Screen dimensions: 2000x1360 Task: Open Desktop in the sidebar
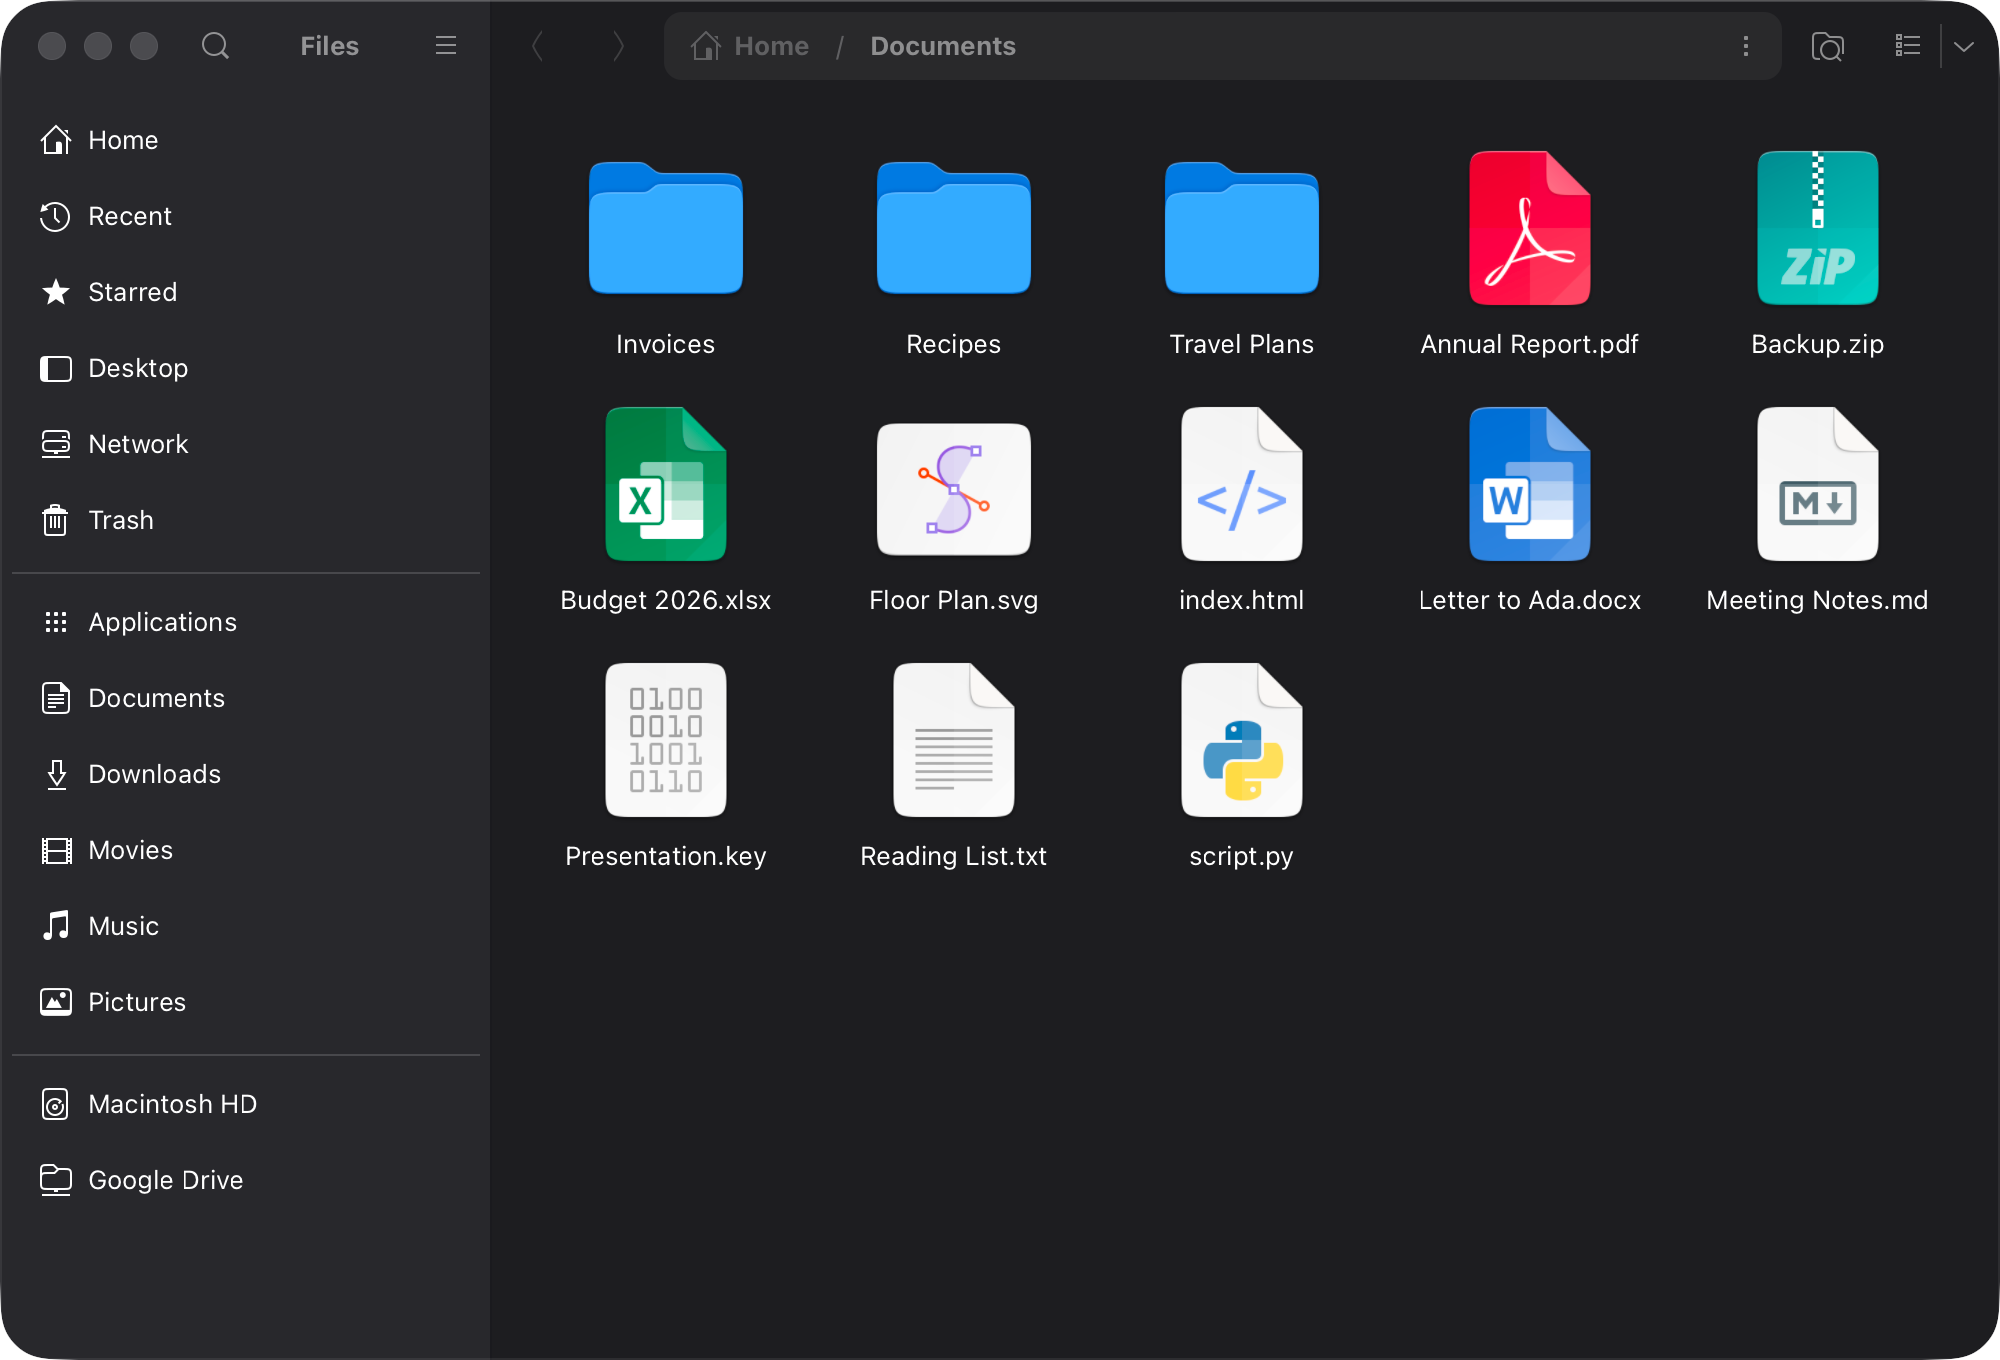click(x=246, y=368)
